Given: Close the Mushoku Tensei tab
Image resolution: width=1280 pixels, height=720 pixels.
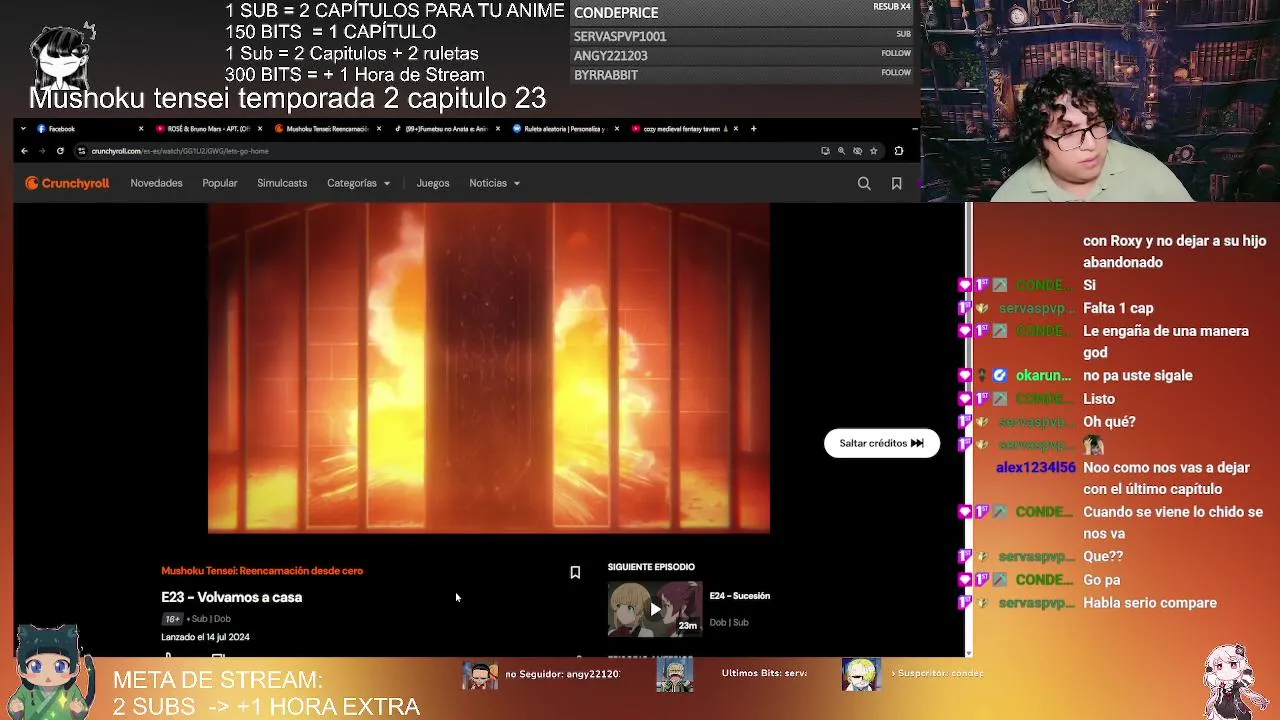Looking at the screenshot, I should coord(379,128).
